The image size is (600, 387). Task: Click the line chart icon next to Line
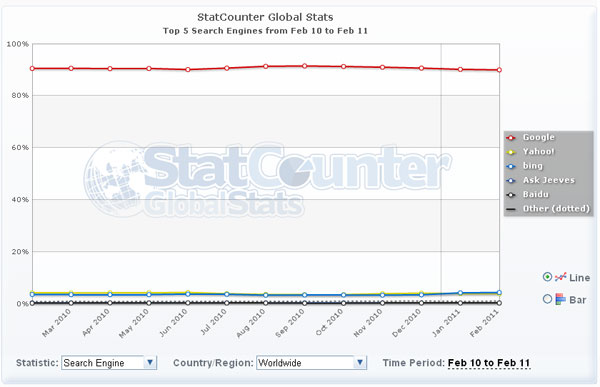click(560, 277)
